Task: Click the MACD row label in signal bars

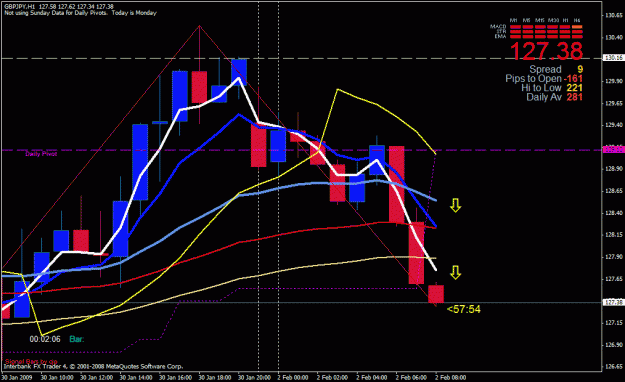Action: coord(498,27)
